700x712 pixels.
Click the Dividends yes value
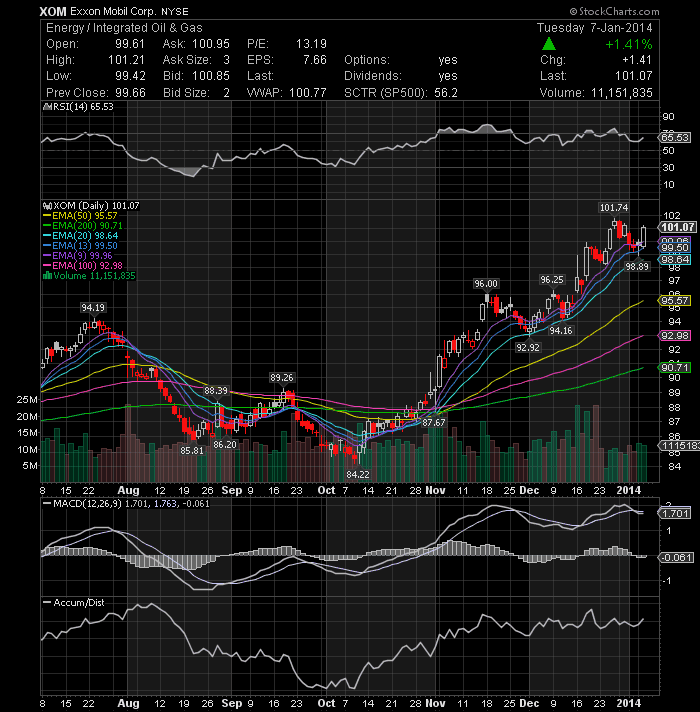tap(448, 76)
